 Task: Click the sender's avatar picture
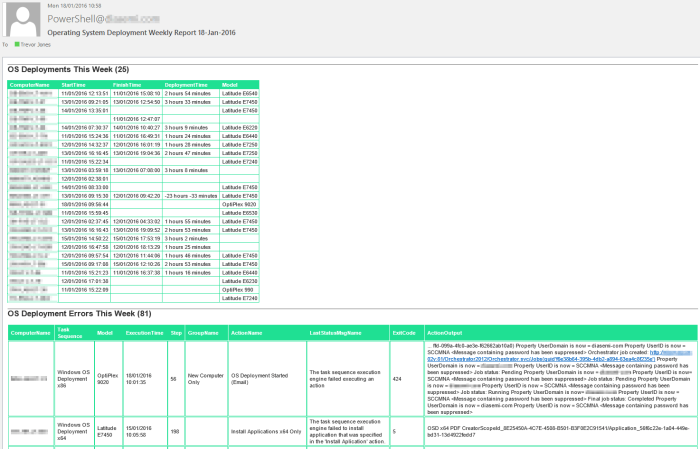point(22,24)
